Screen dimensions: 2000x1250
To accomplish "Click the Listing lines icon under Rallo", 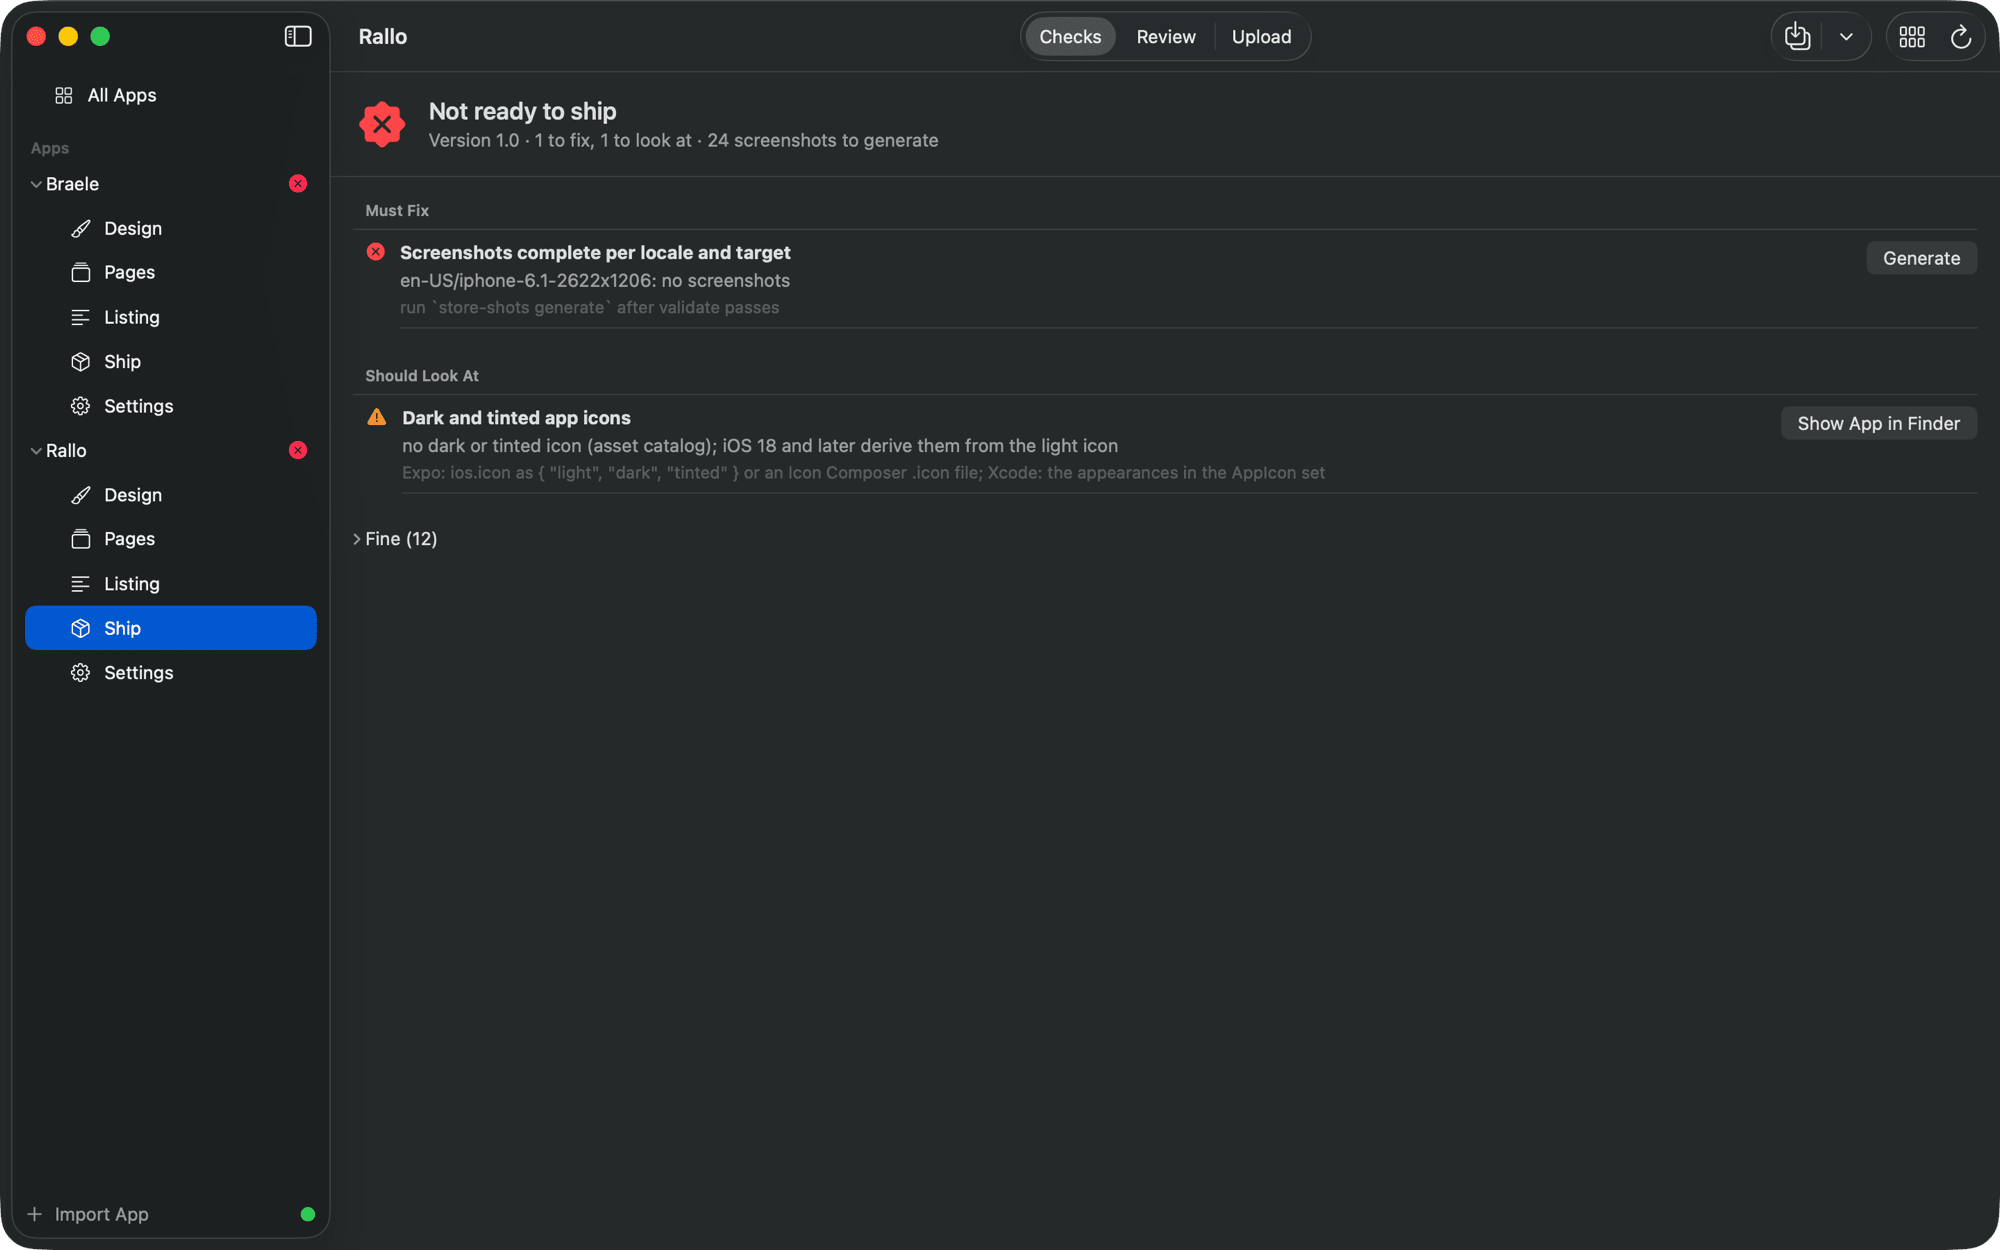I will (x=81, y=584).
